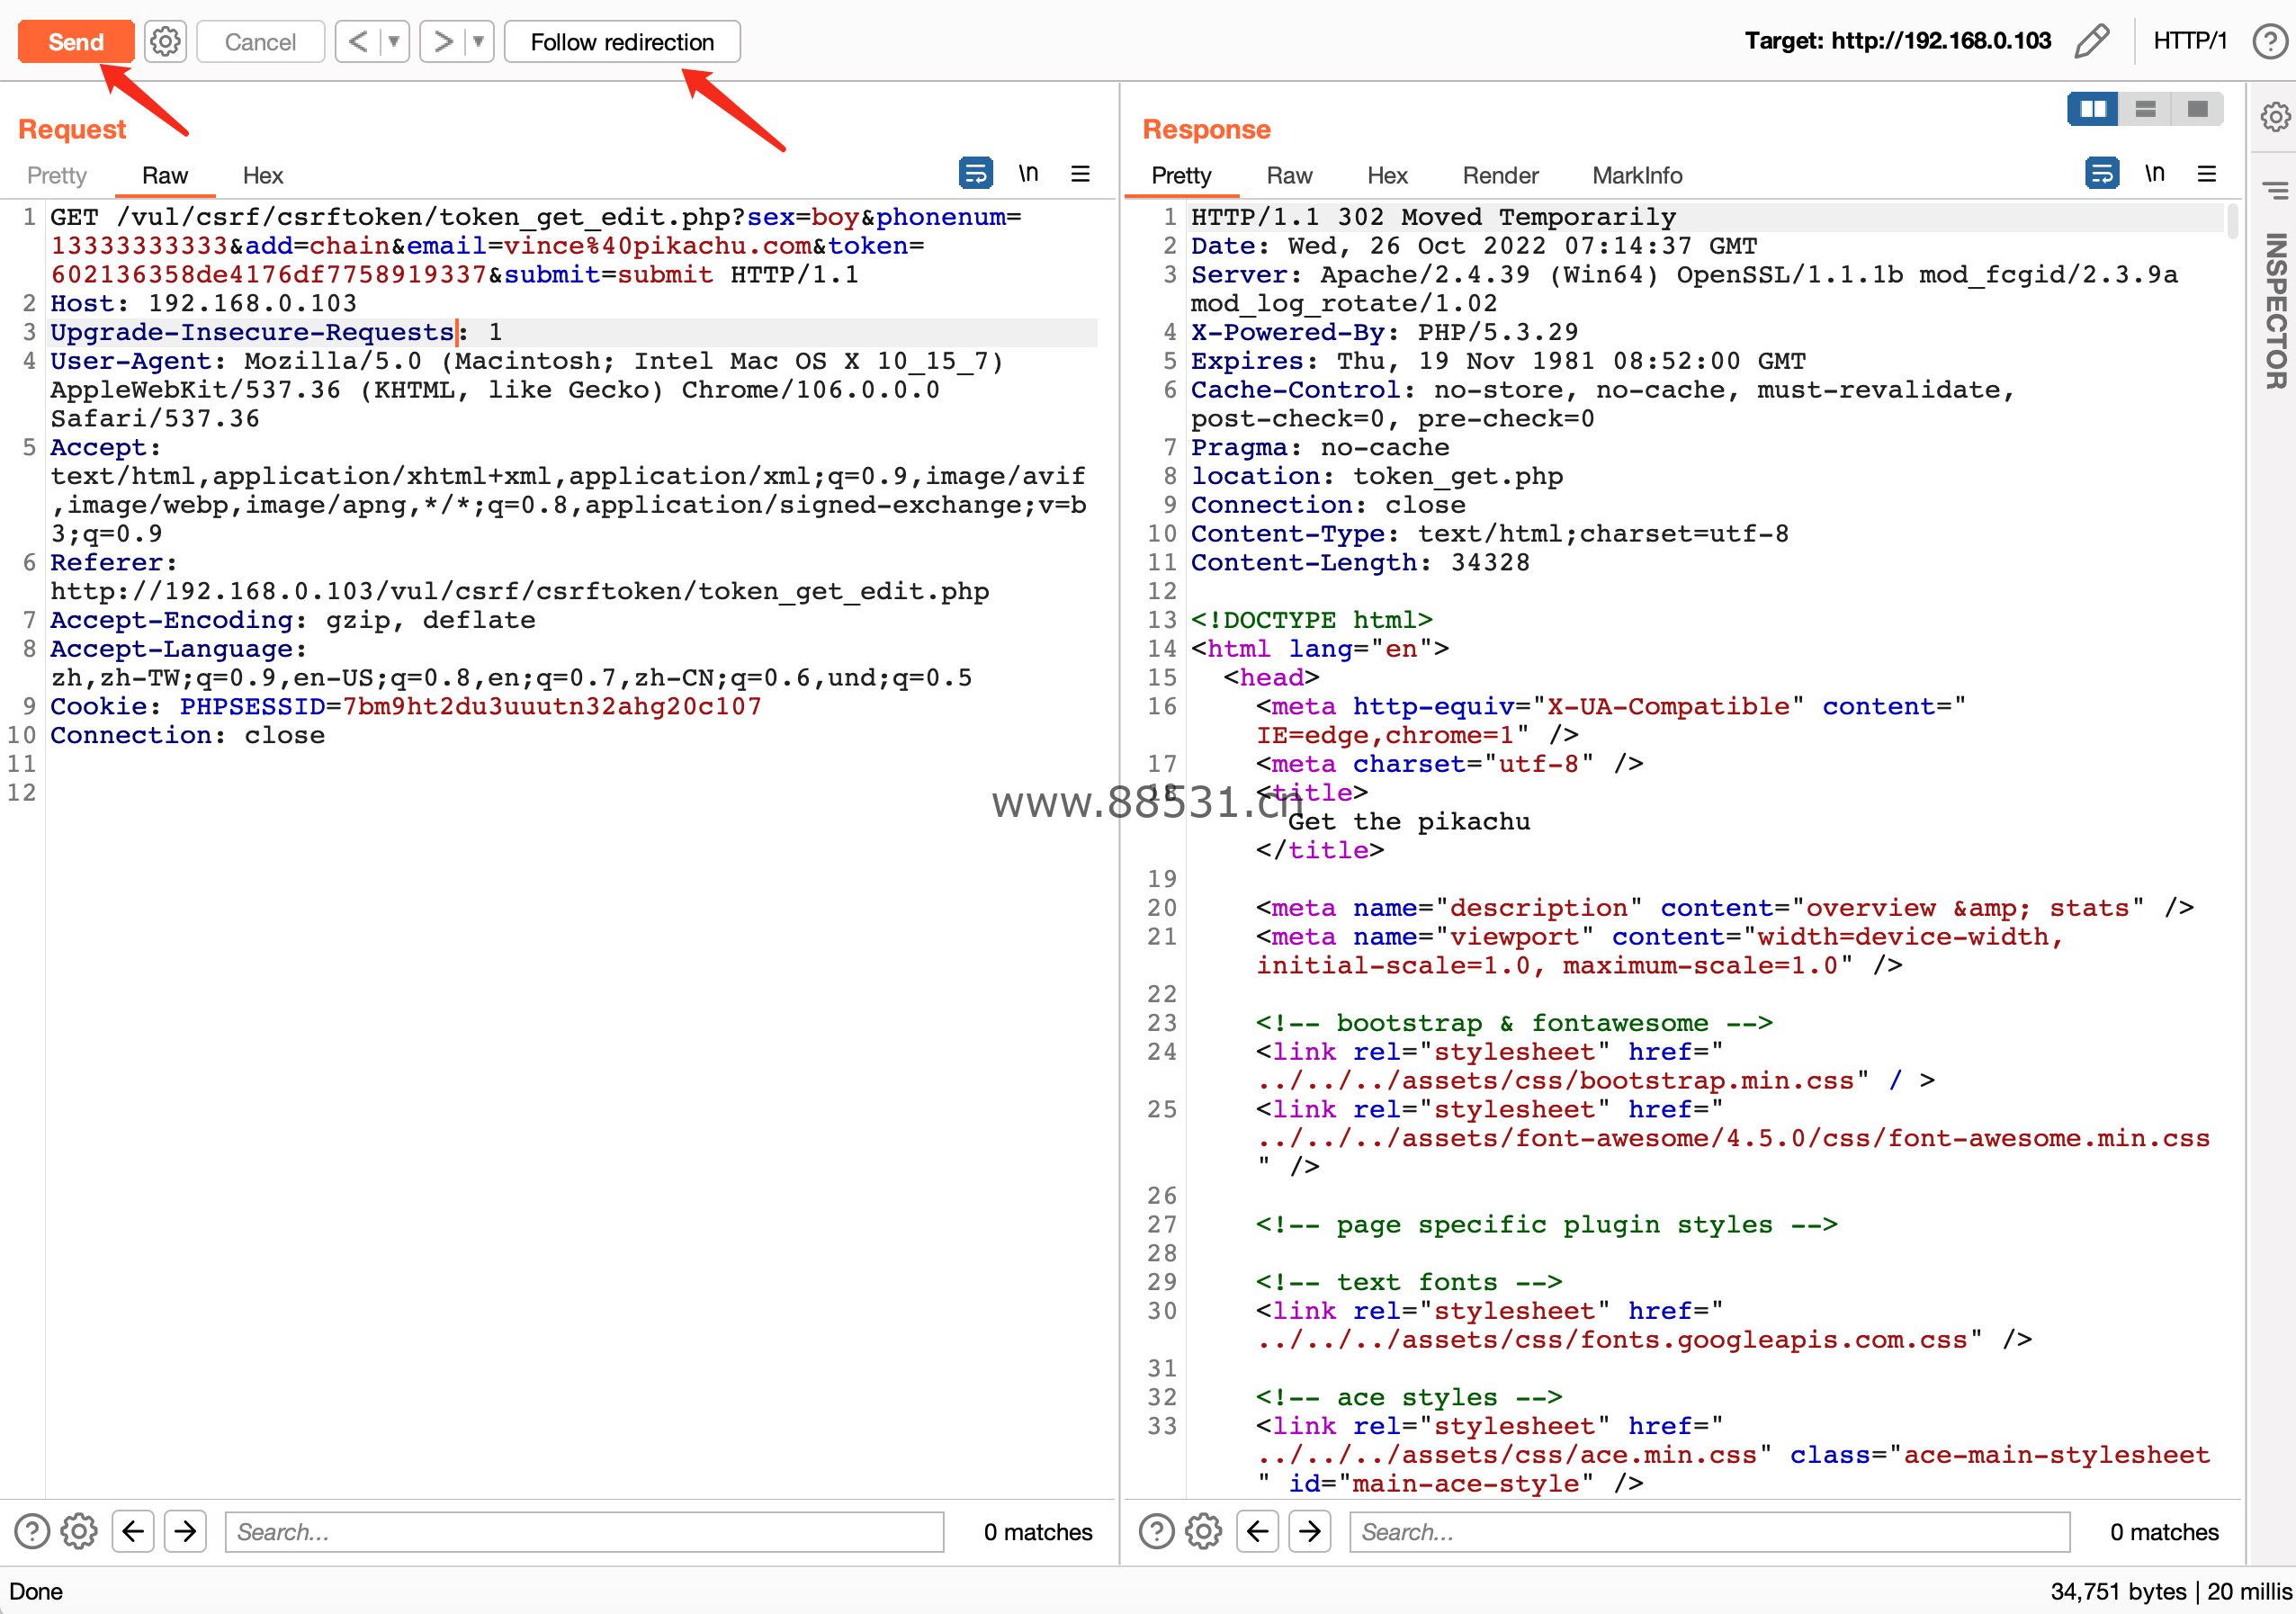Click the Referer header in request

click(519, 577)
